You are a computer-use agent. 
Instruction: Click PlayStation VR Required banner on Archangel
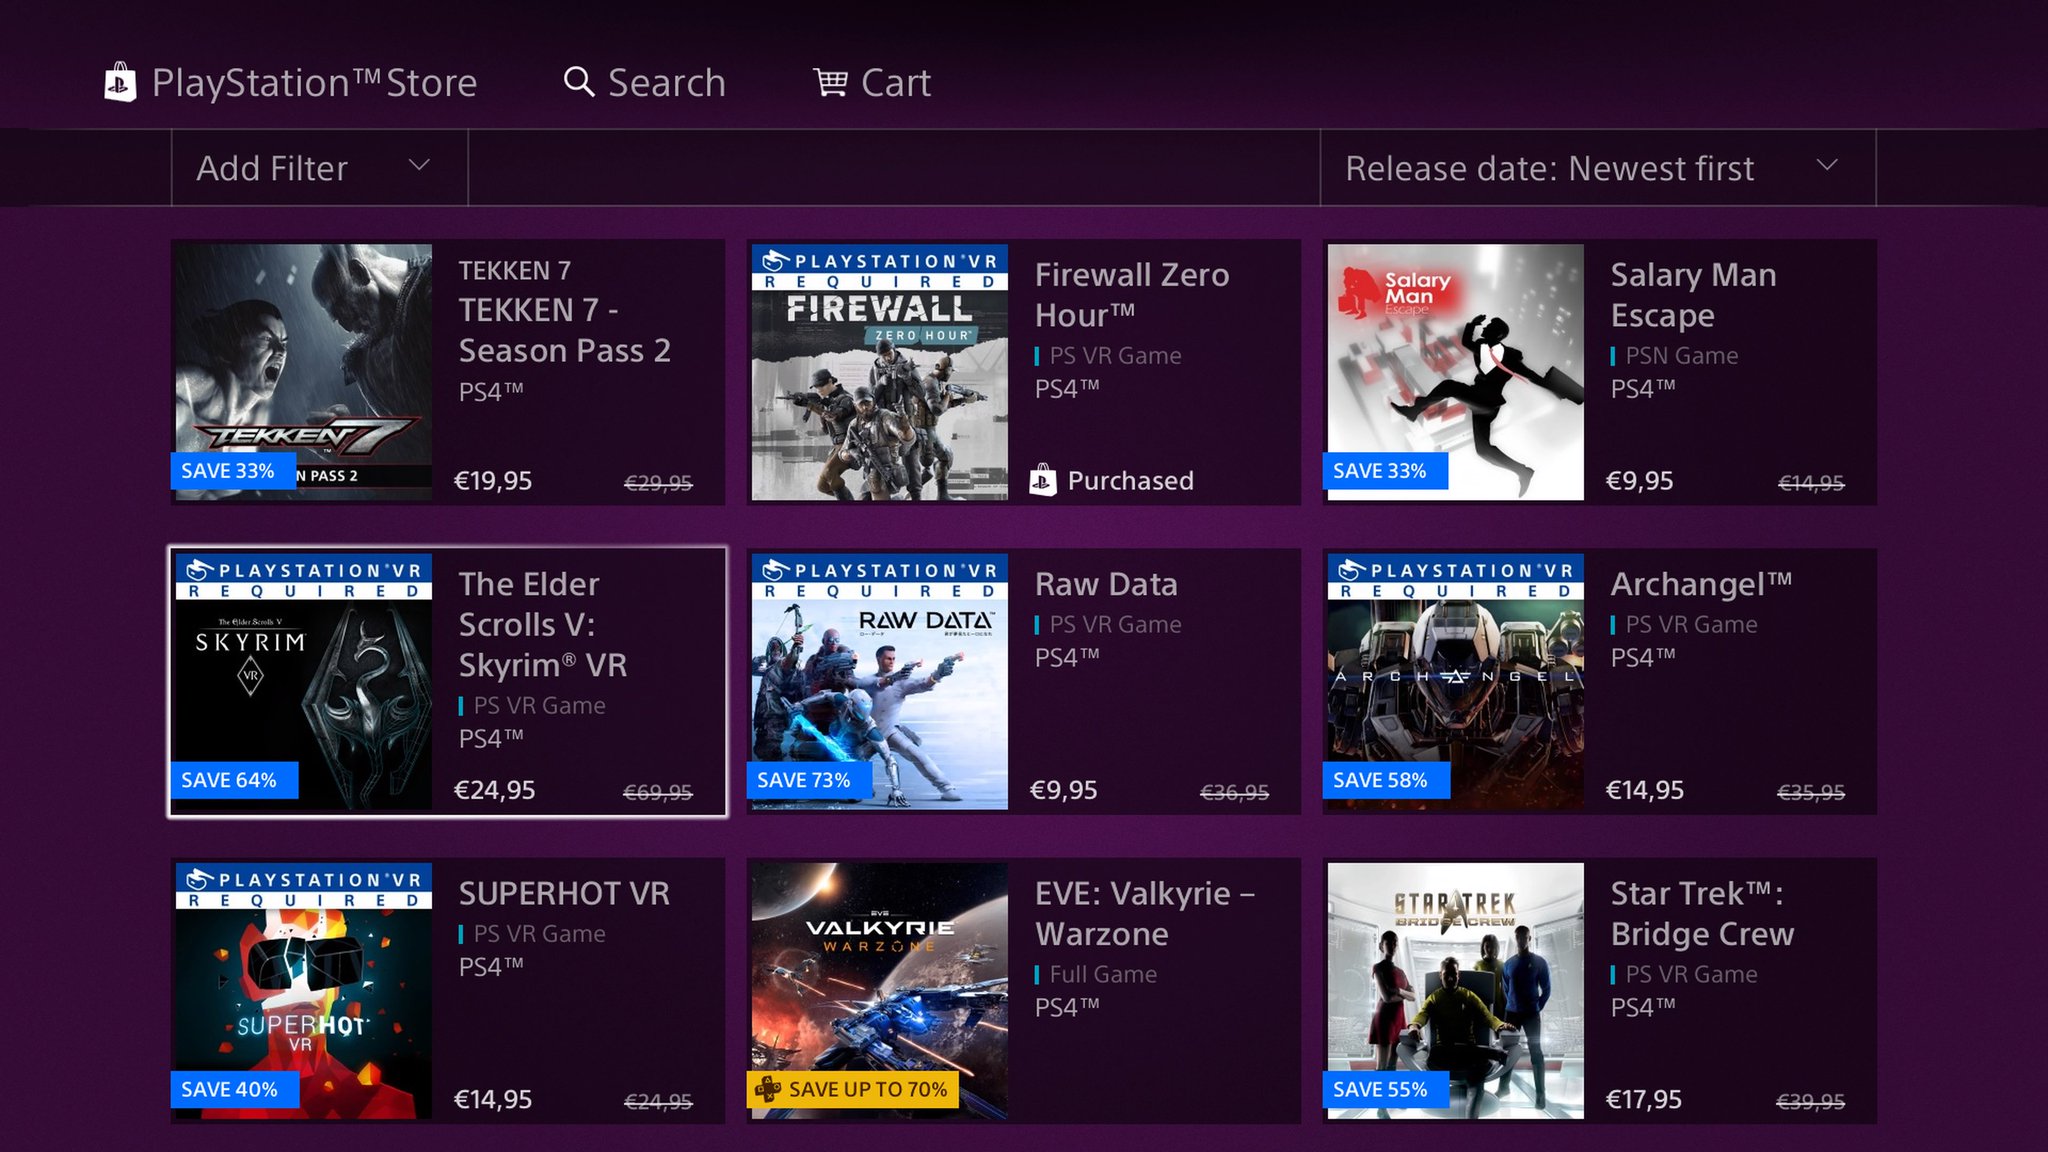pos(1456,578)
